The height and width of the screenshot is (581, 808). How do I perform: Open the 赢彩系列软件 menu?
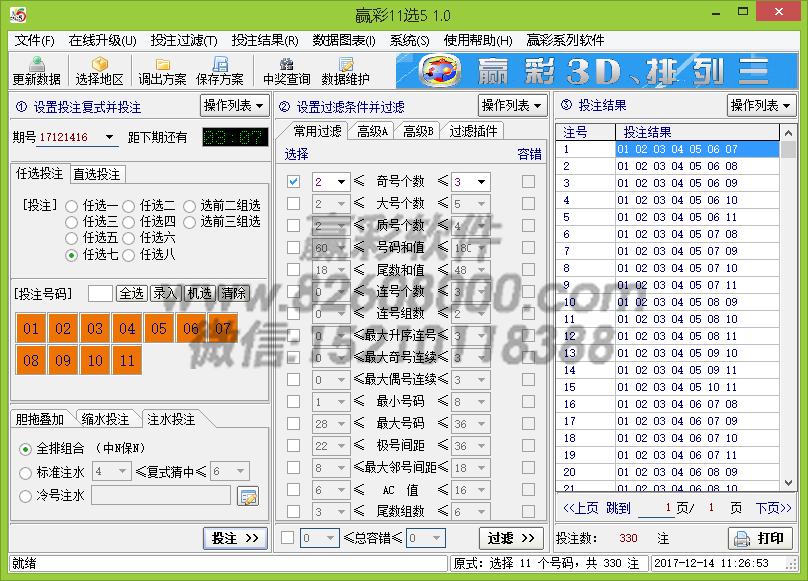[x=565, y=40]
